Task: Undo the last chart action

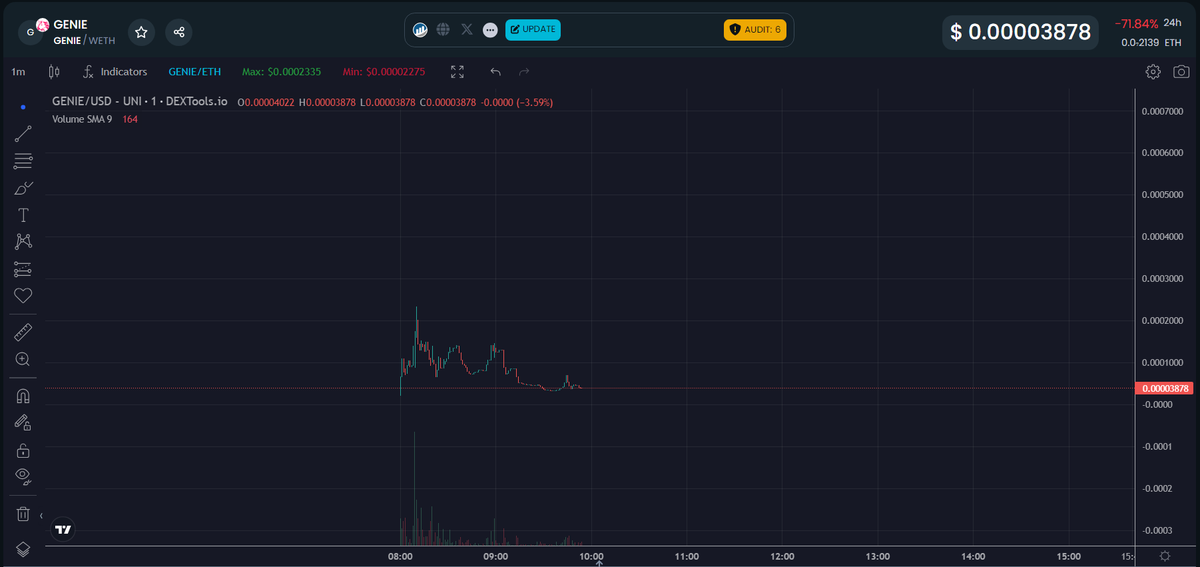Action: (495, 72)
